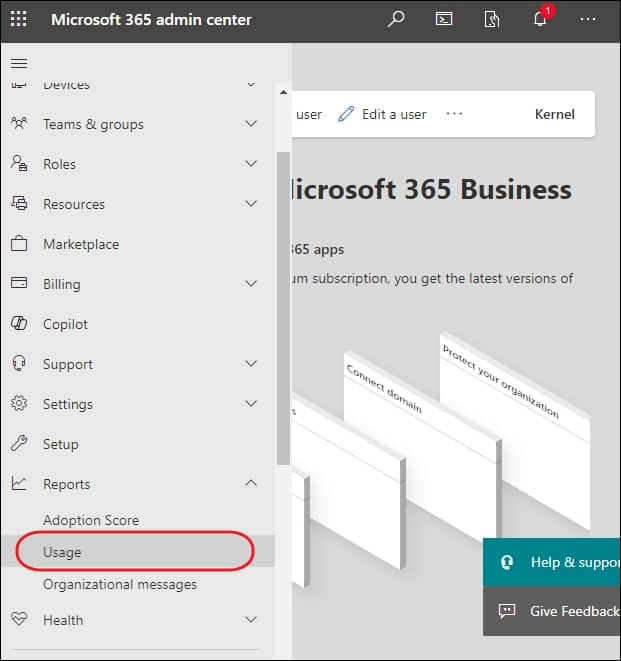Select the Reports navigation label

pos(67,484)
